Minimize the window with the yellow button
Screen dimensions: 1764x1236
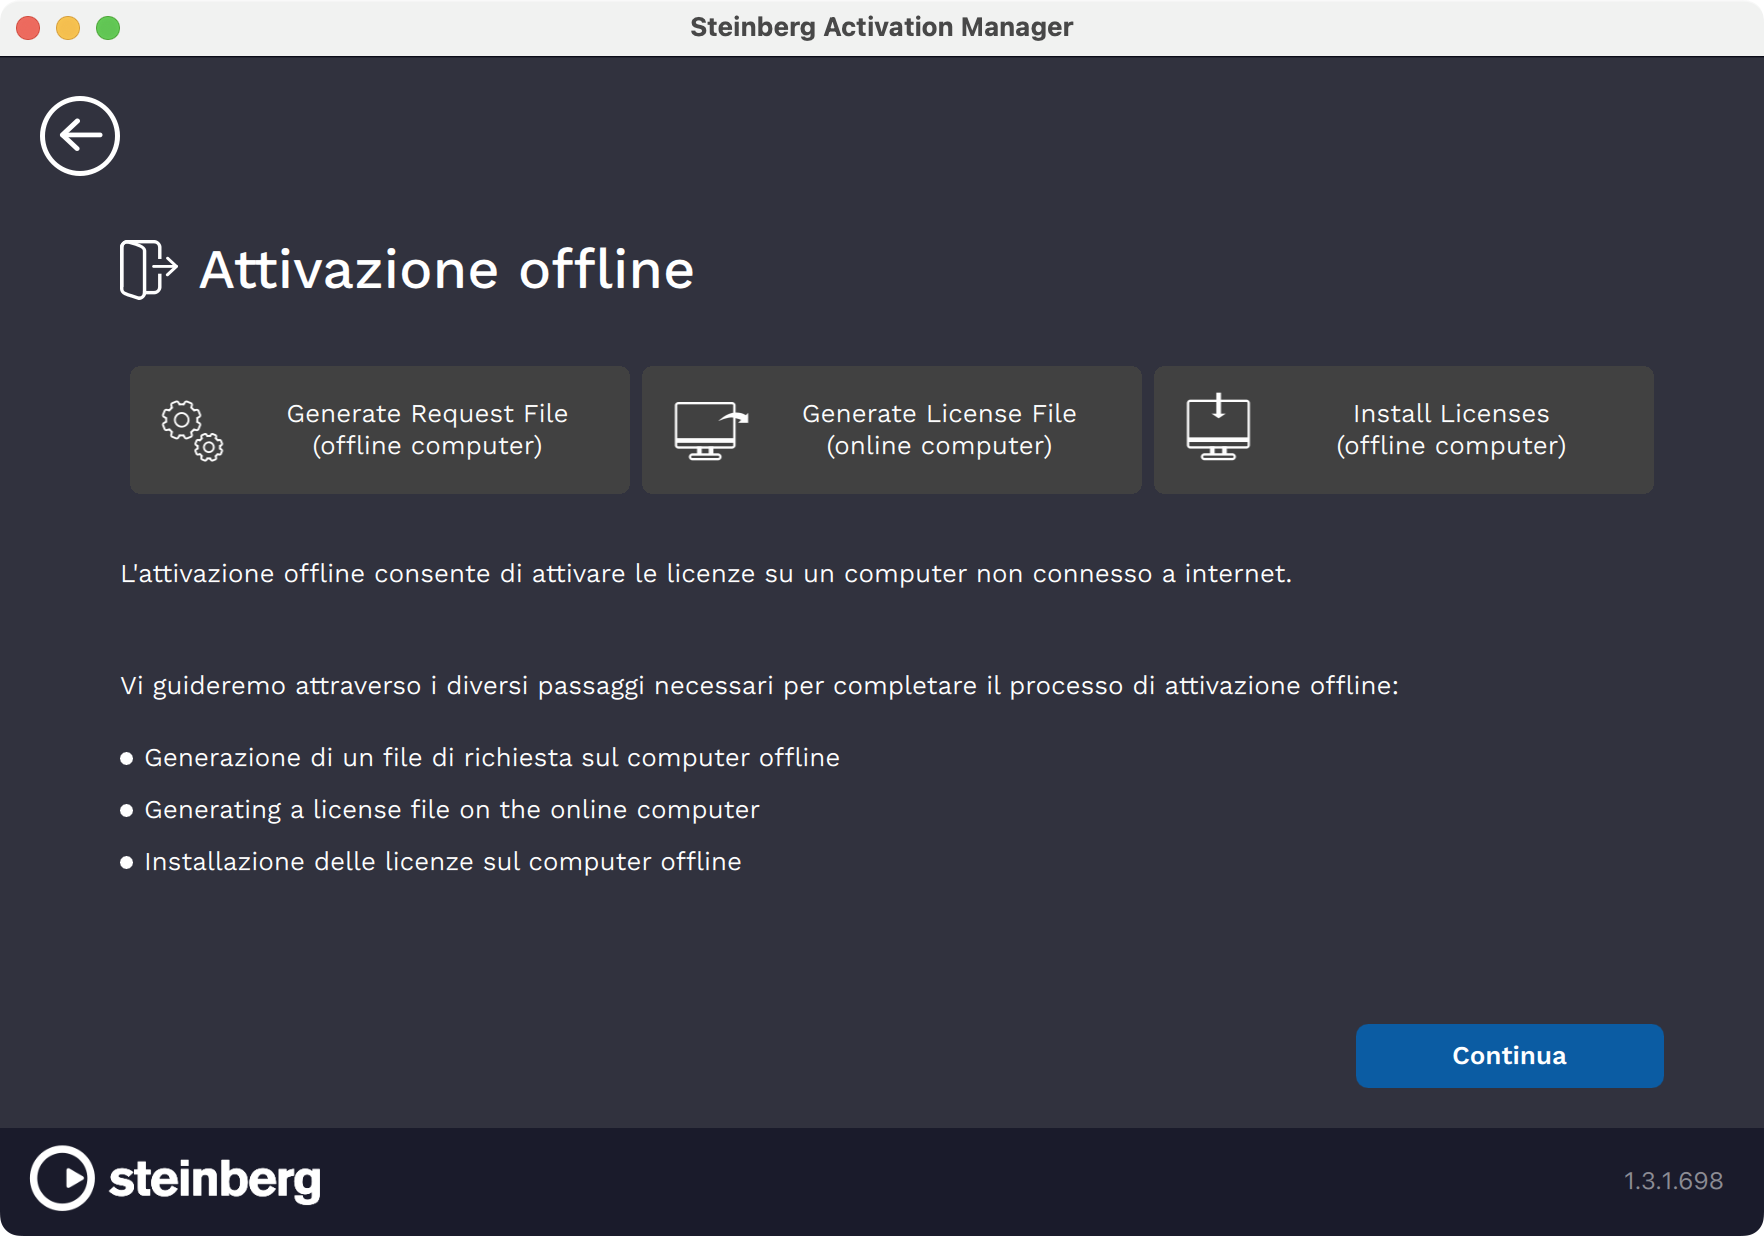68,28
